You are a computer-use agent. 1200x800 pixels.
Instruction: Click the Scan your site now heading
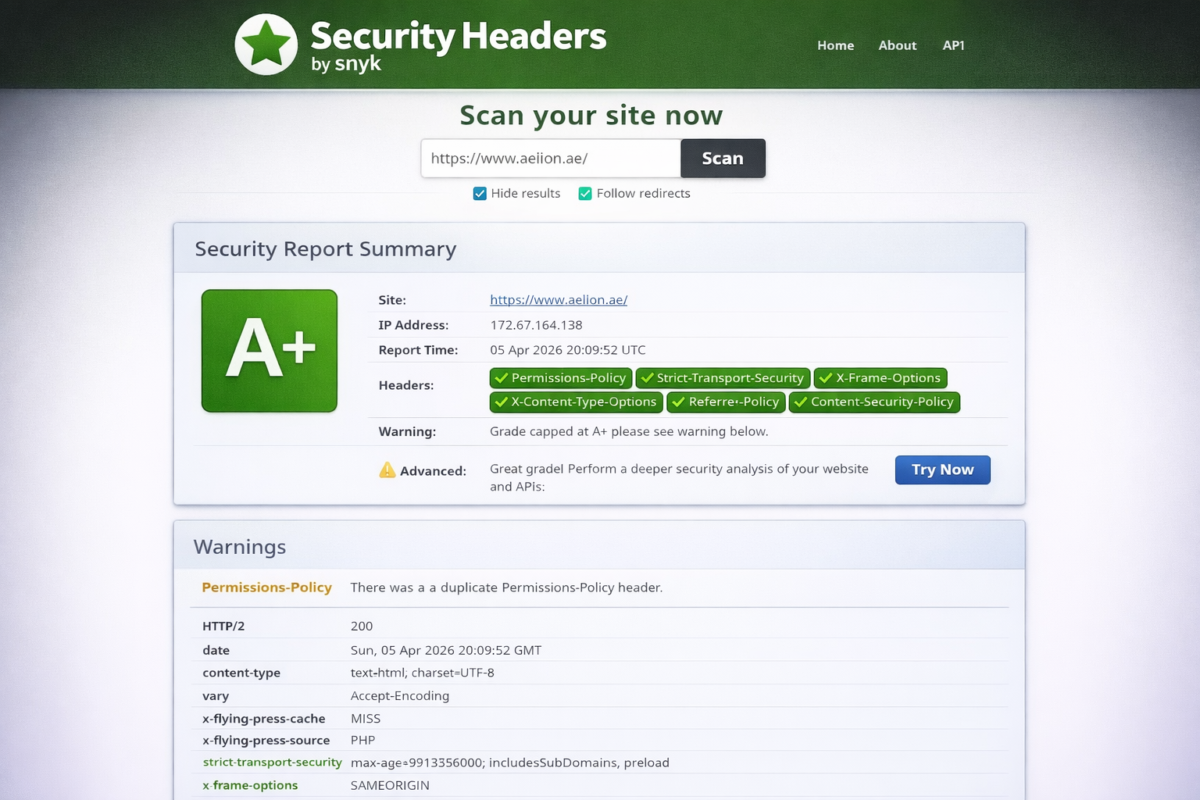pyautogui.click(x=591, y=115)
